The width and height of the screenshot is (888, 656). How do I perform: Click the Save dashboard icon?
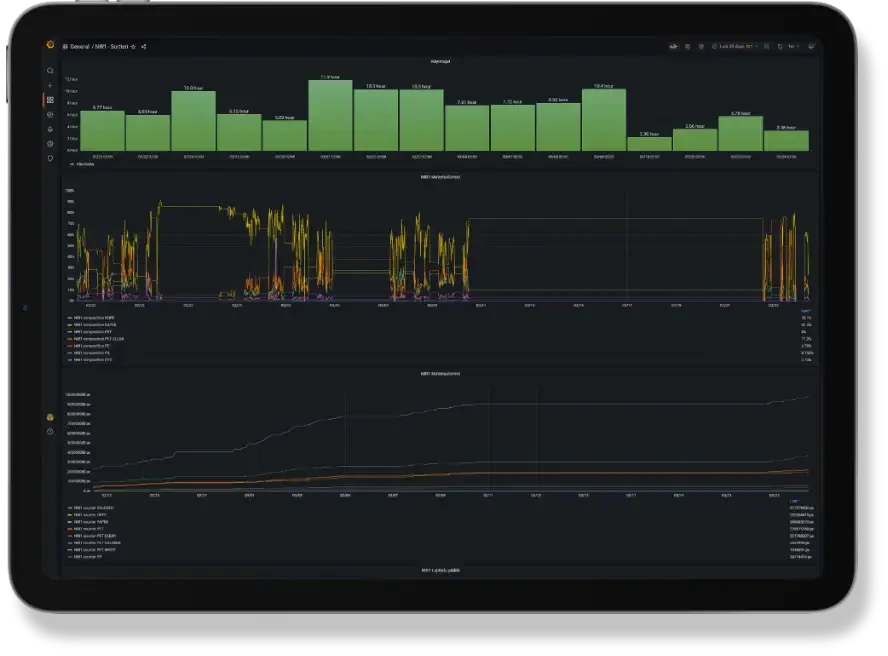[x=688, y=46]
